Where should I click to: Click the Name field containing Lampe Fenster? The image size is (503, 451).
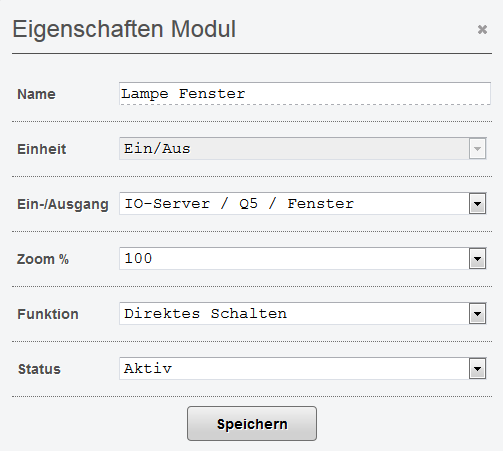point(305,94)
